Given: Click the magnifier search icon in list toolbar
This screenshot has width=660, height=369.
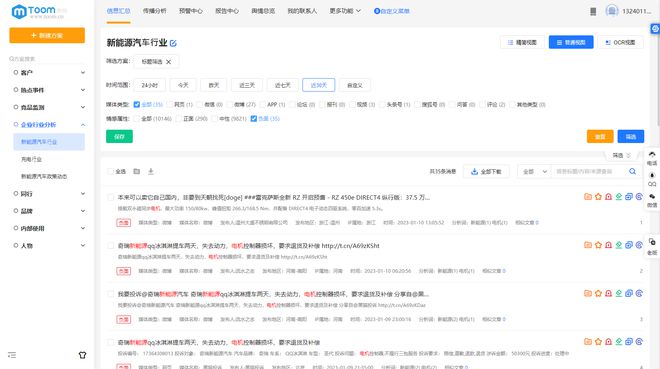Looking at the screenshot, I should pos(632,171).
